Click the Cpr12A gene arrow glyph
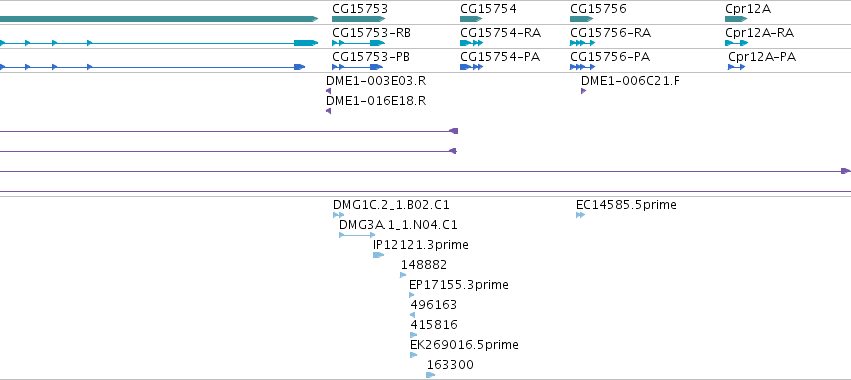 pos(736,19)
